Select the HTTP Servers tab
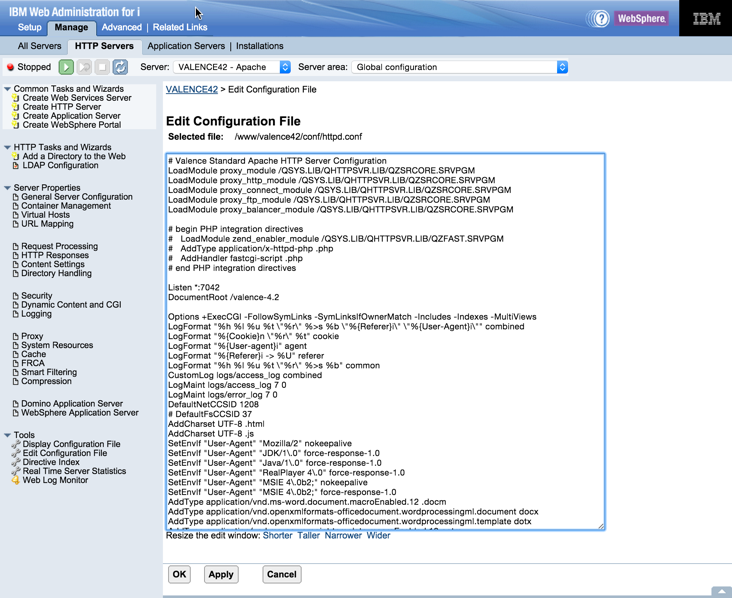This screenshot has height=598, width=732. 104,46
